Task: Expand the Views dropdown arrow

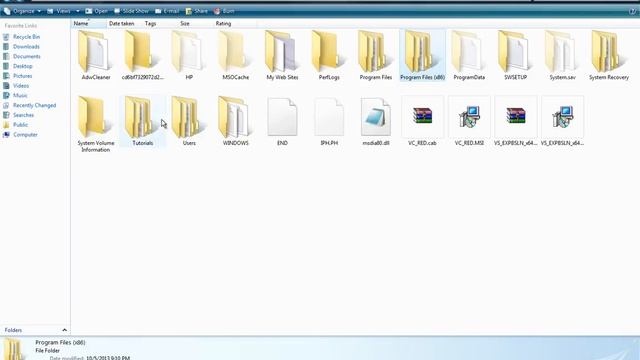Action: coord(78,11)
